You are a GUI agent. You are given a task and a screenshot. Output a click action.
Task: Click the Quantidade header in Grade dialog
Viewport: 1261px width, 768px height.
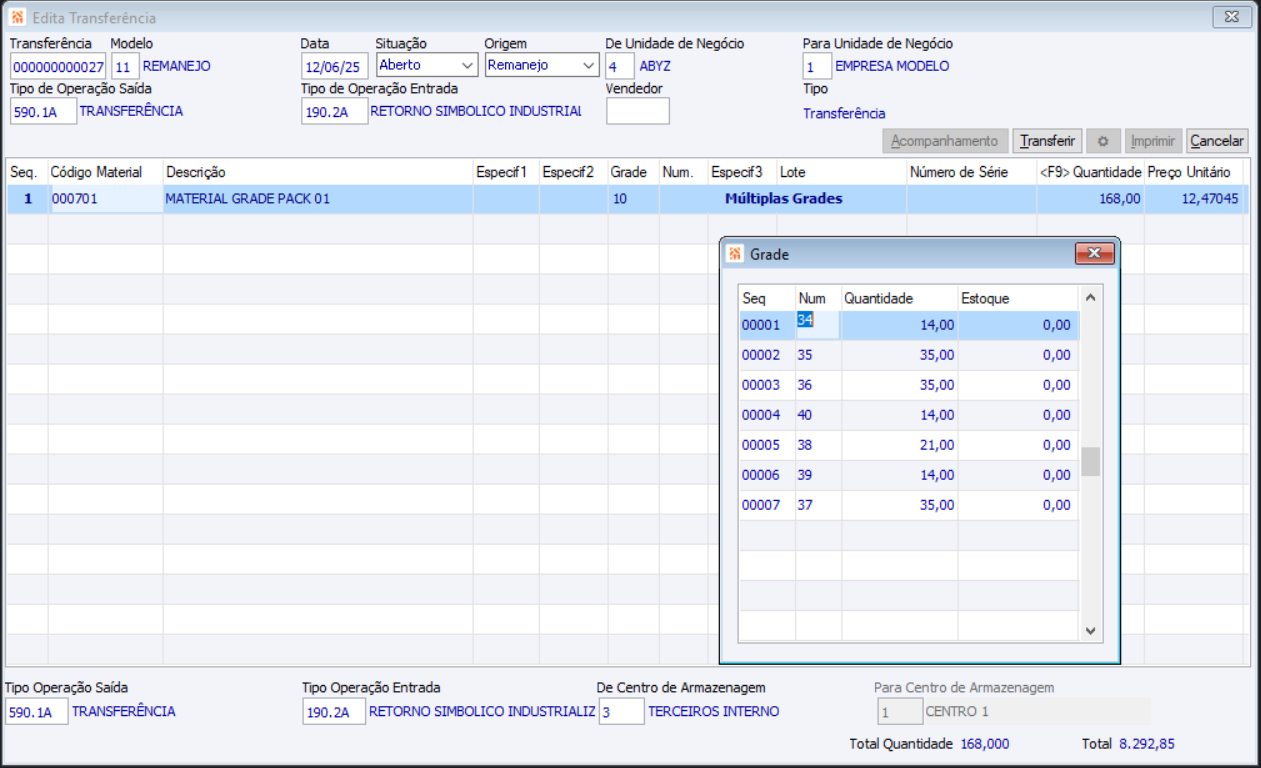[899, 298]
